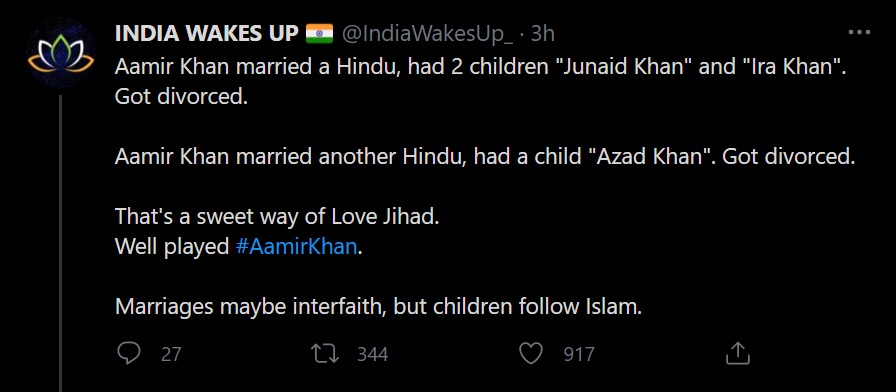Click the reply speech bubble icon
Image resolution: width=896 pixels, height=392 pixels.
(129, 353)
